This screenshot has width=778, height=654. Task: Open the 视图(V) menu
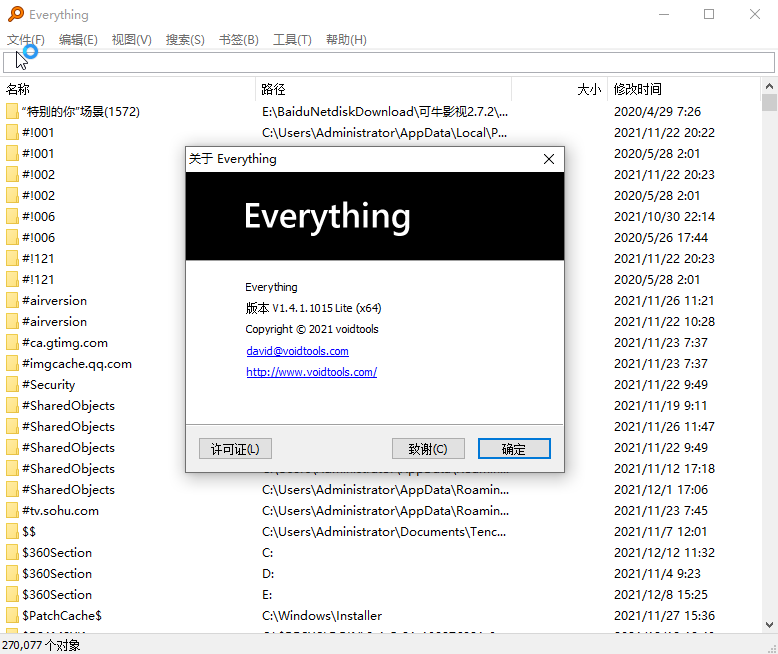click(131, 40)
